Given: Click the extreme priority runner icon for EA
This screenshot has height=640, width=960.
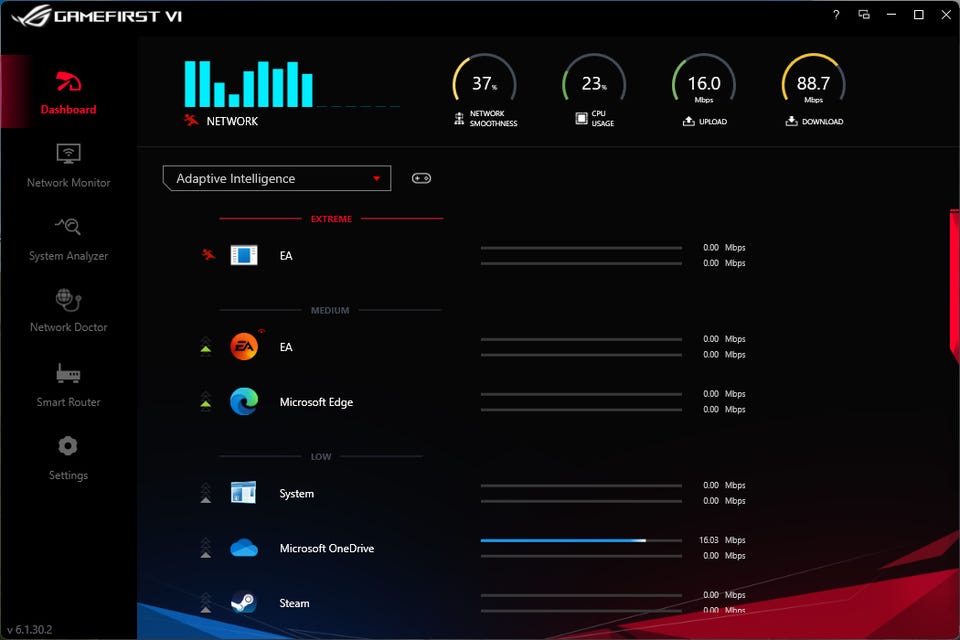Looking at the screenshot, I should pyautogui.click(x=208, y=254).
